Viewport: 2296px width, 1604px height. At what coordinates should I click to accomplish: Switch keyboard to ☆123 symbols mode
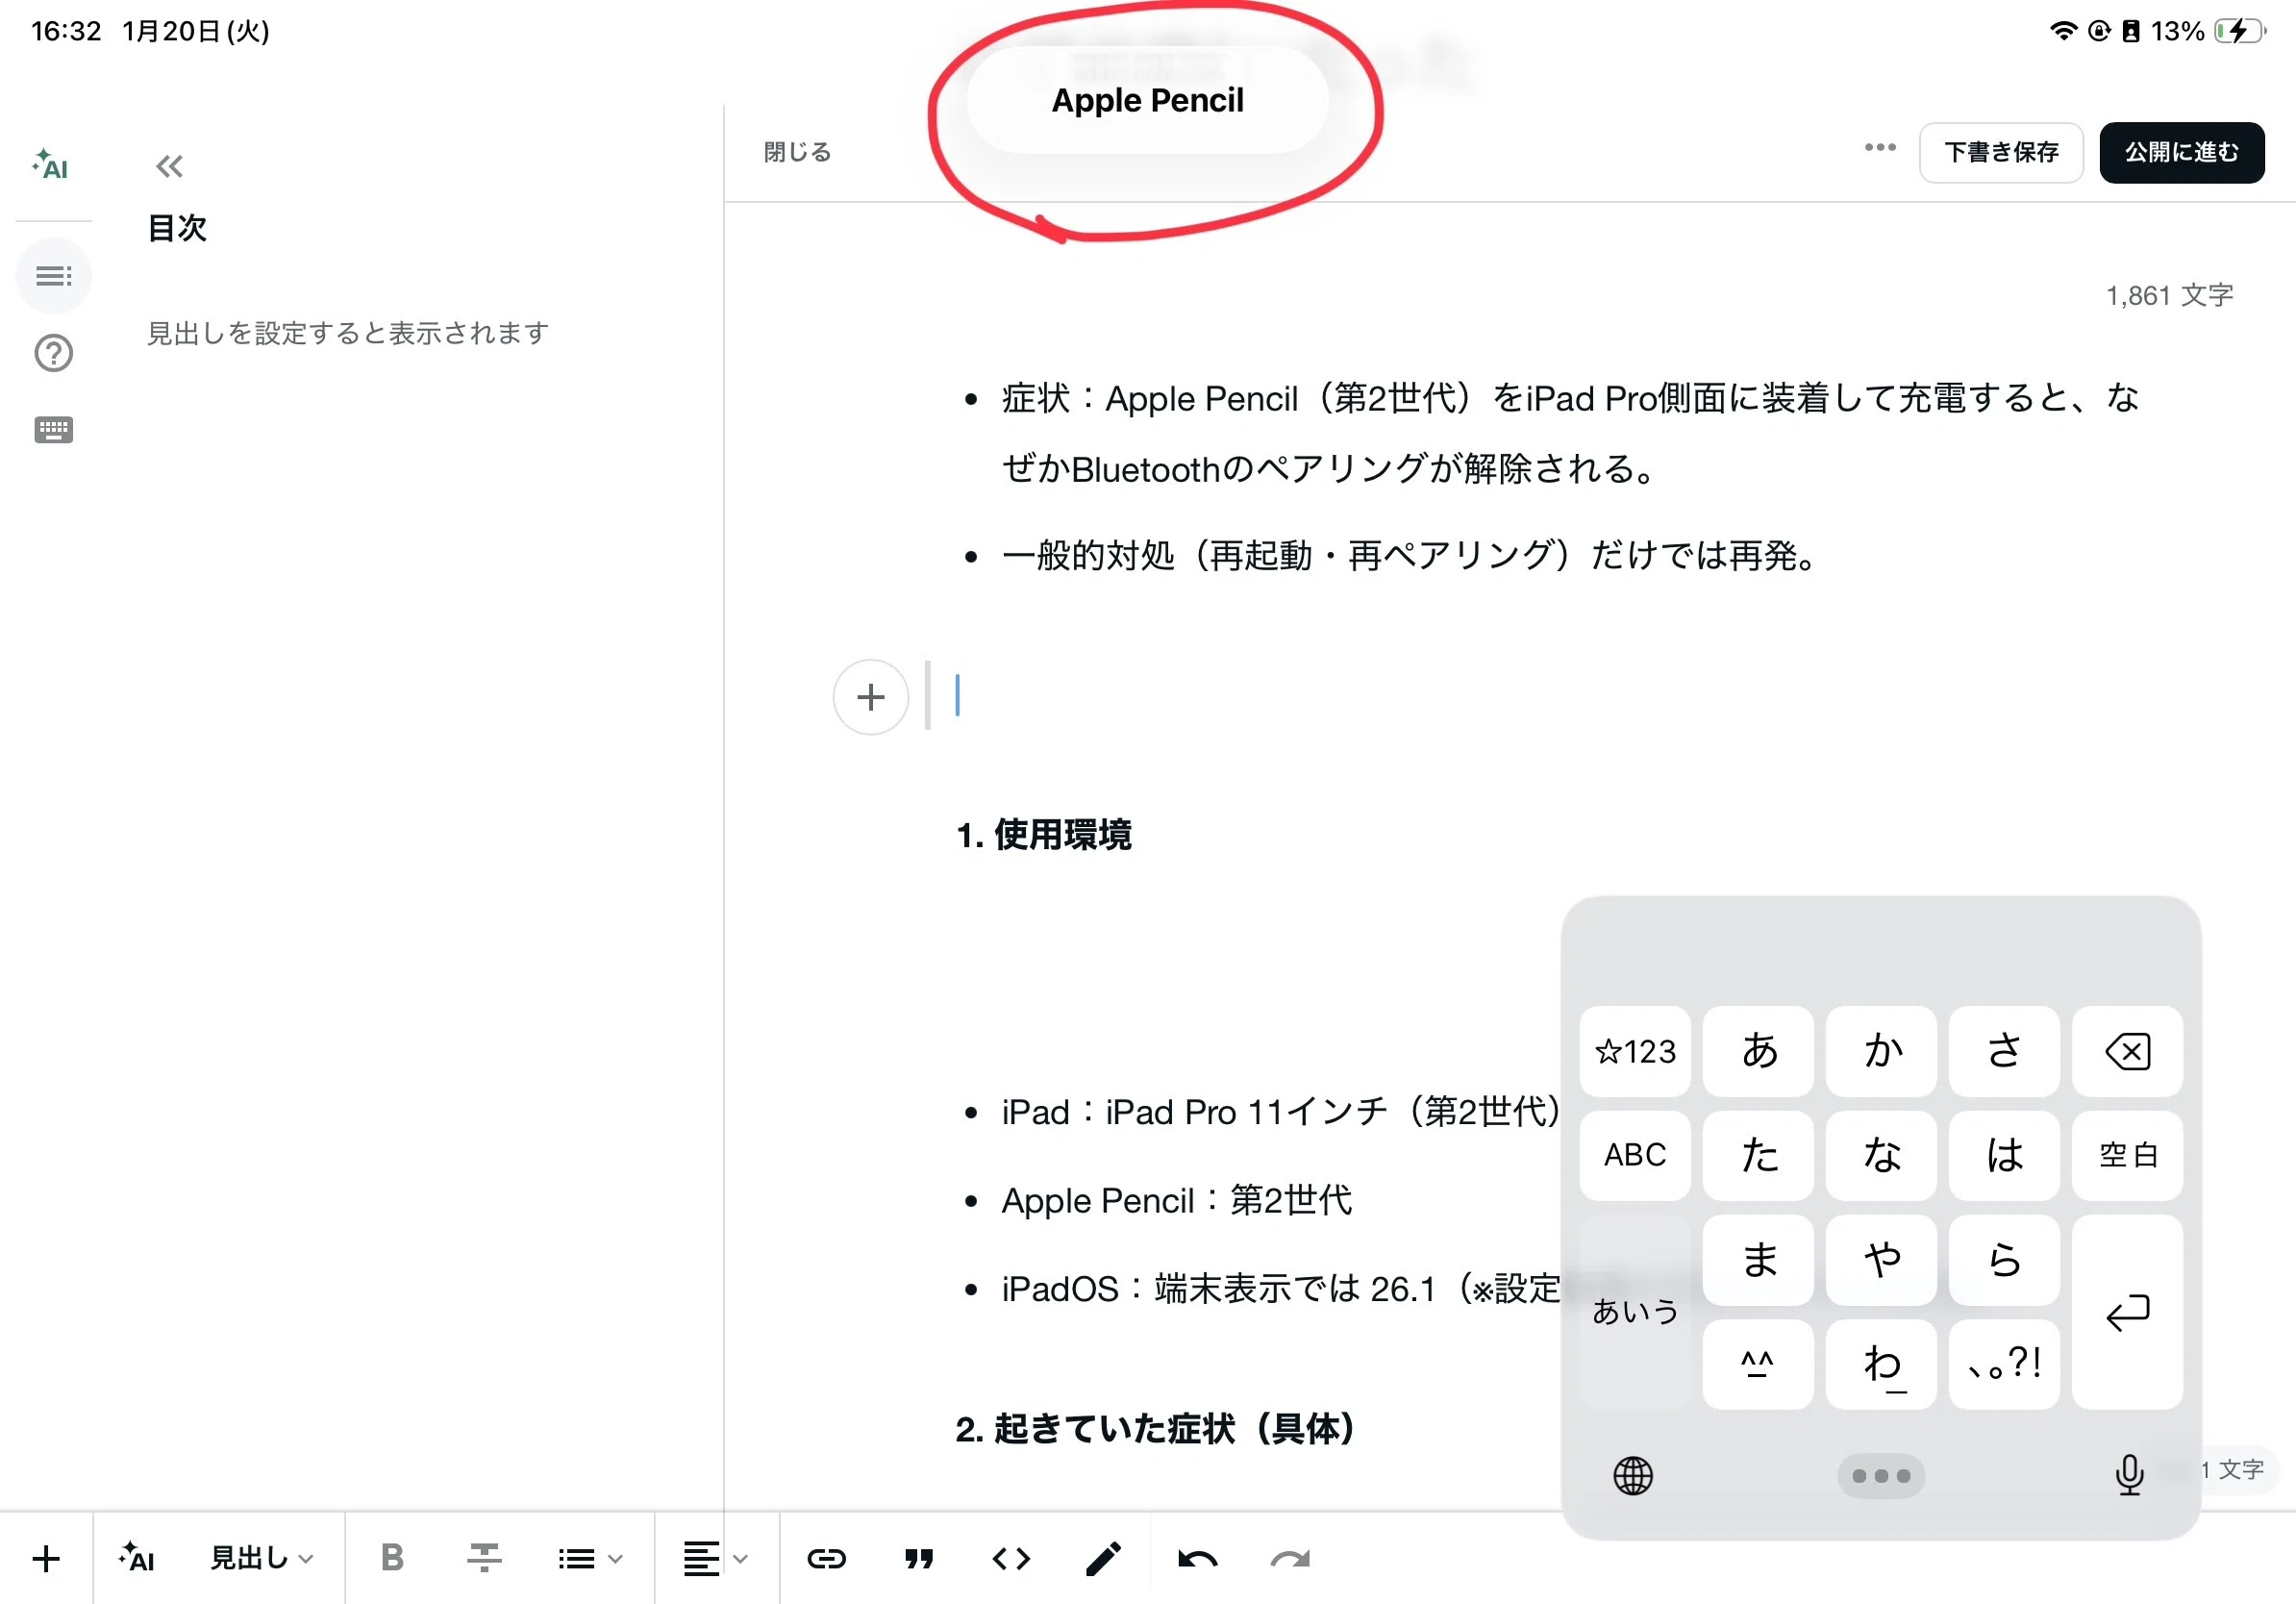tap(1635, 1051)
